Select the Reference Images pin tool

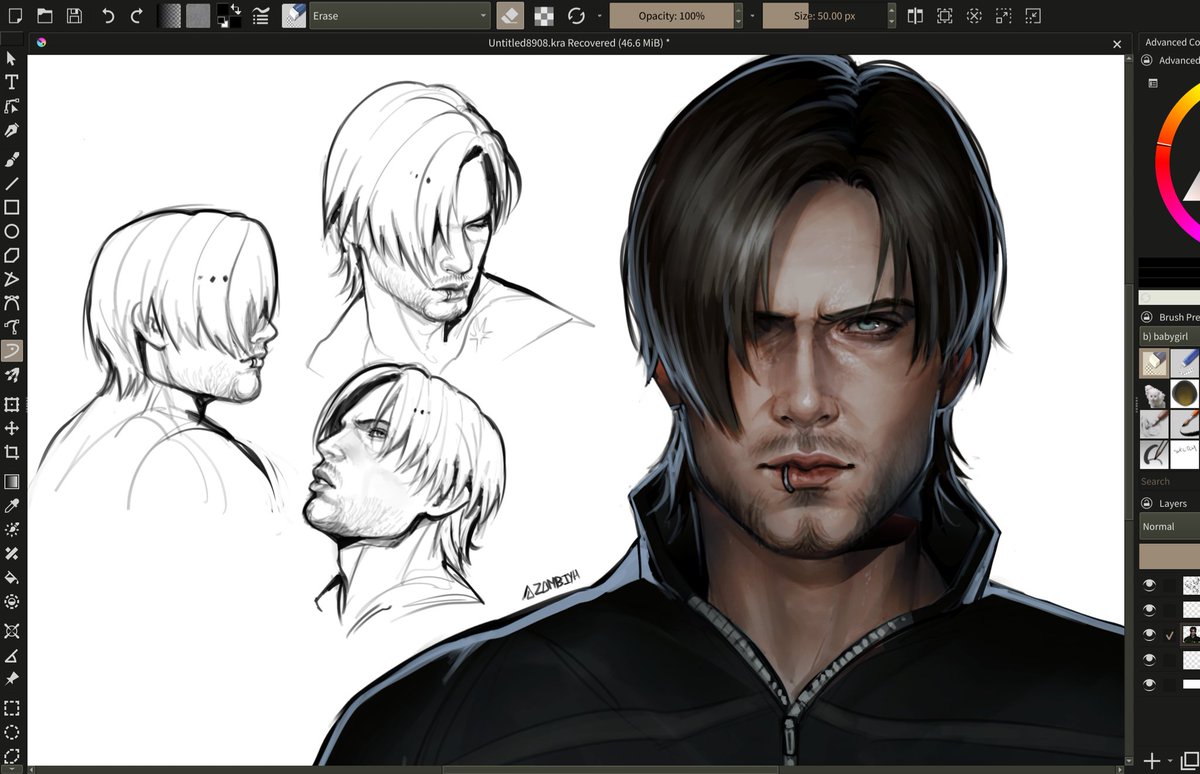pos(12,679)
